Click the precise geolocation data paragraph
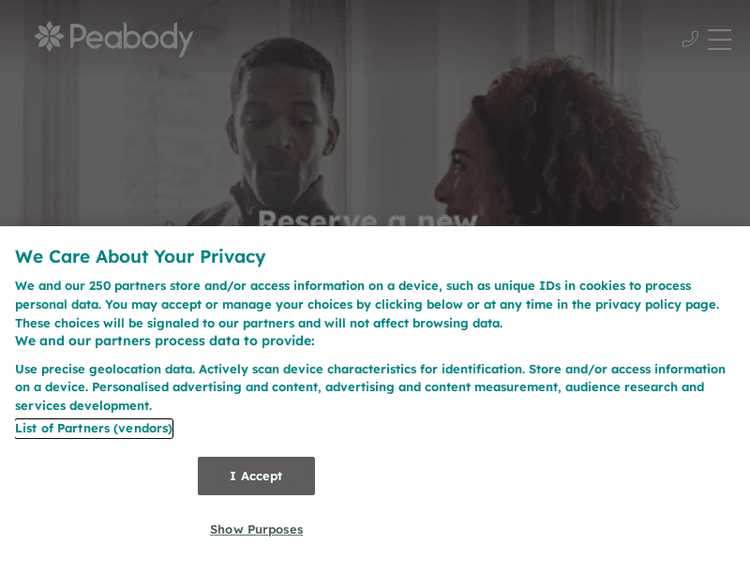 (370, 387)
